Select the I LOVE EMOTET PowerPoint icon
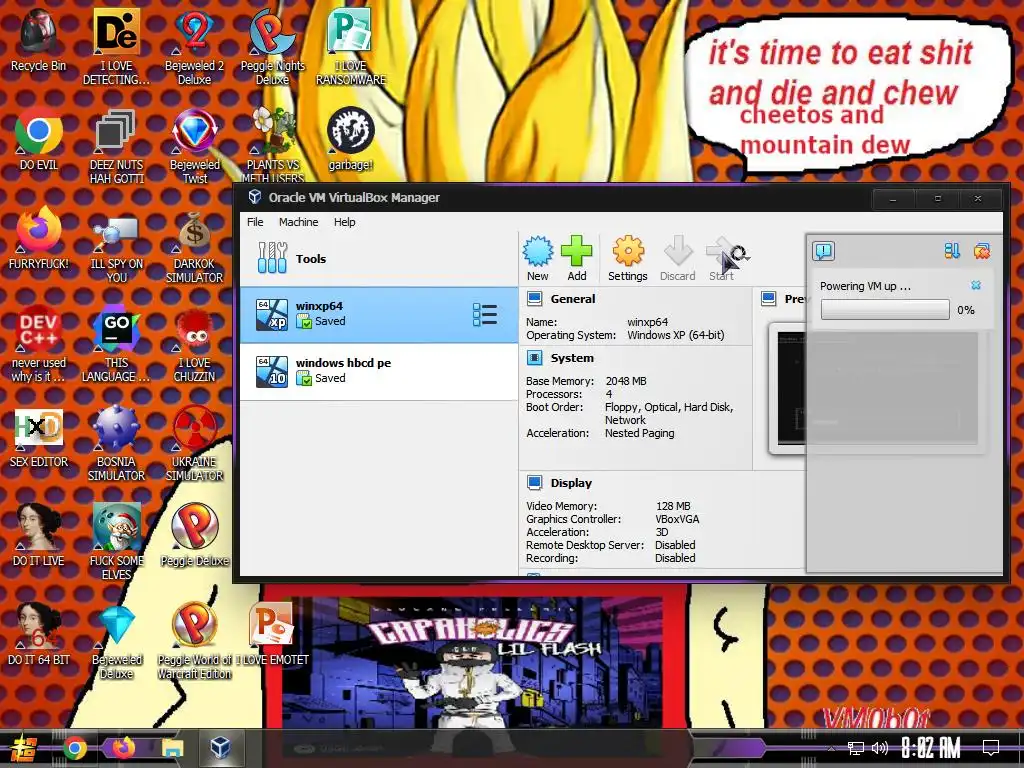Screen dimensions: 1024x768 tap(272, 635)
